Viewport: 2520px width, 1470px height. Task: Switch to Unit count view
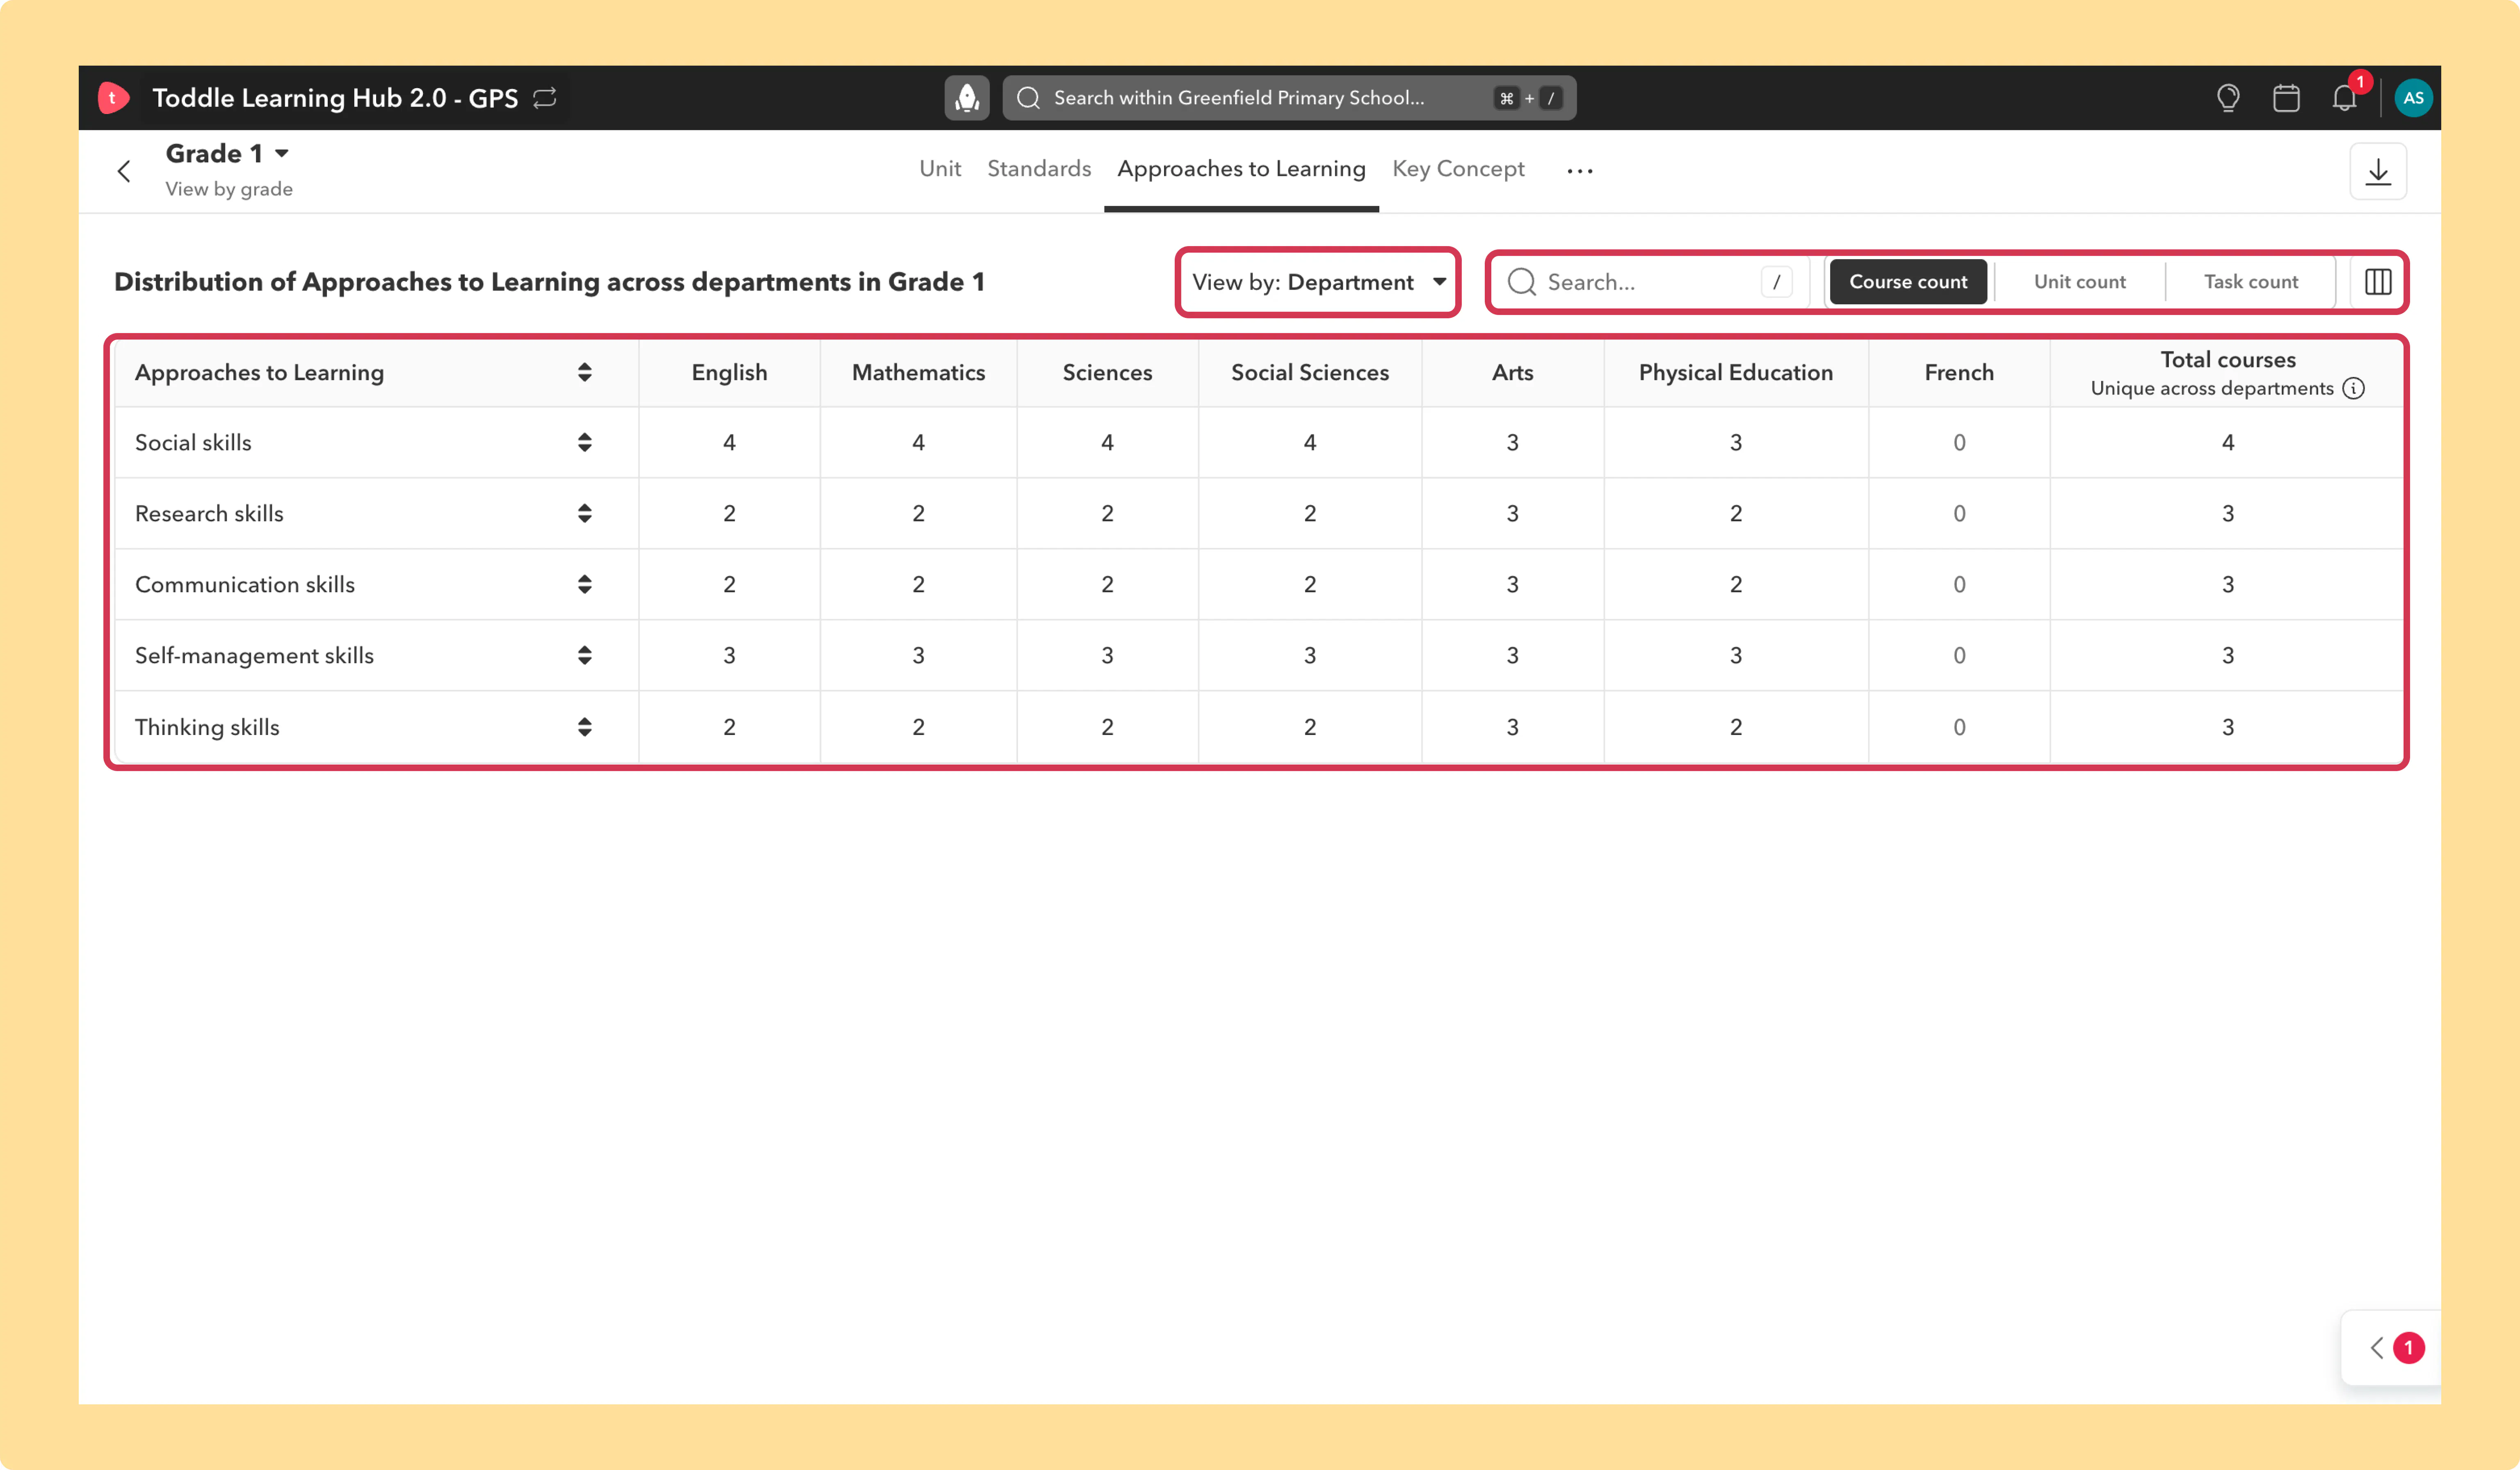click(2080, 282)
